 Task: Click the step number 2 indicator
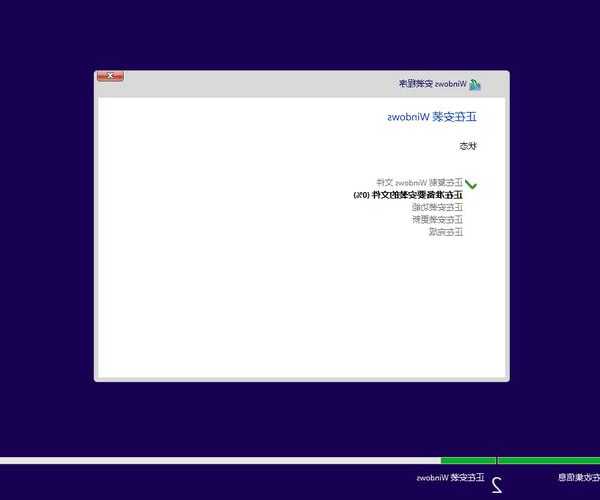[496, 485]
